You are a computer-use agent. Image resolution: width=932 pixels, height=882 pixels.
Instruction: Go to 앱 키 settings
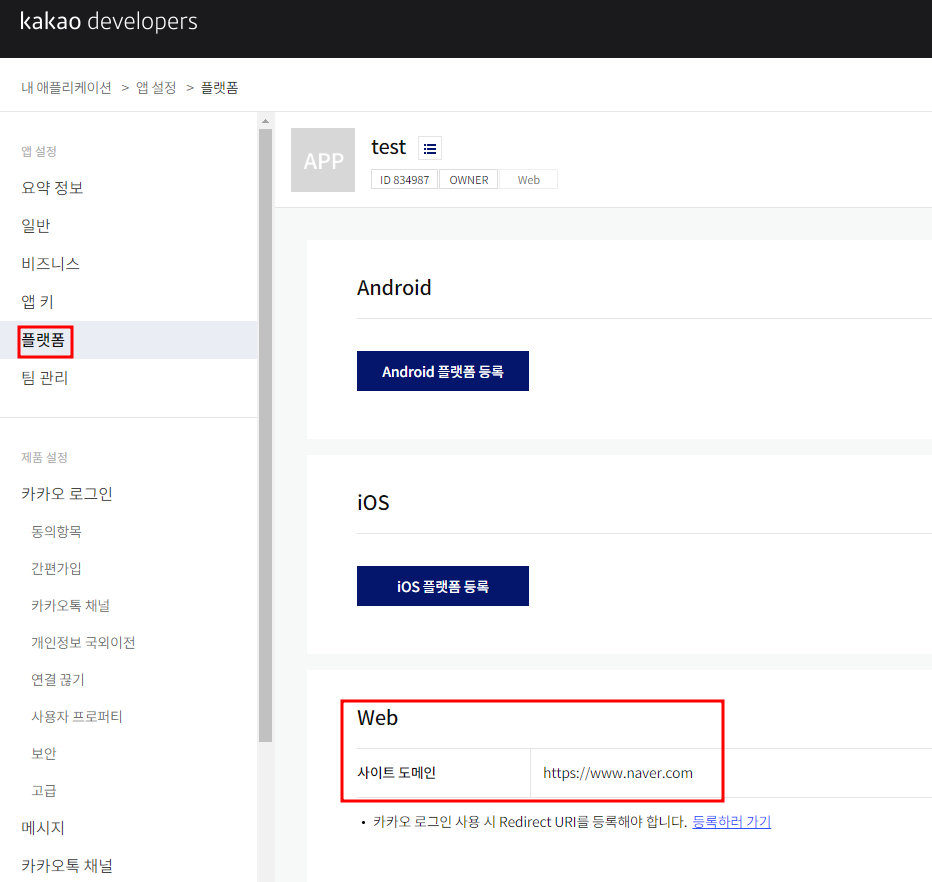pos(37,302)
